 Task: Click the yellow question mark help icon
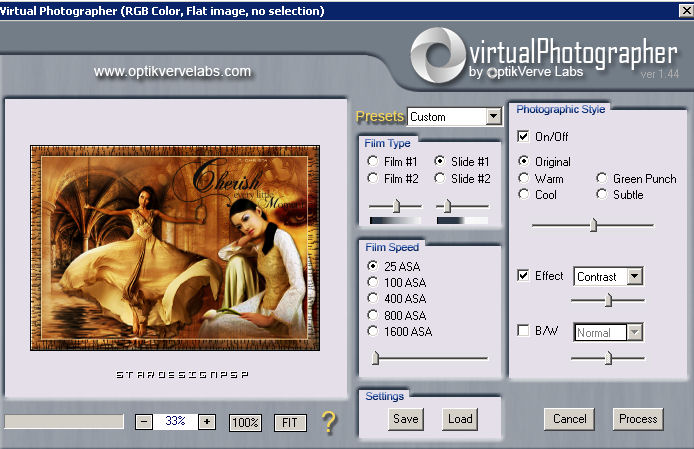pyautogui.click(x=328, y=422)
